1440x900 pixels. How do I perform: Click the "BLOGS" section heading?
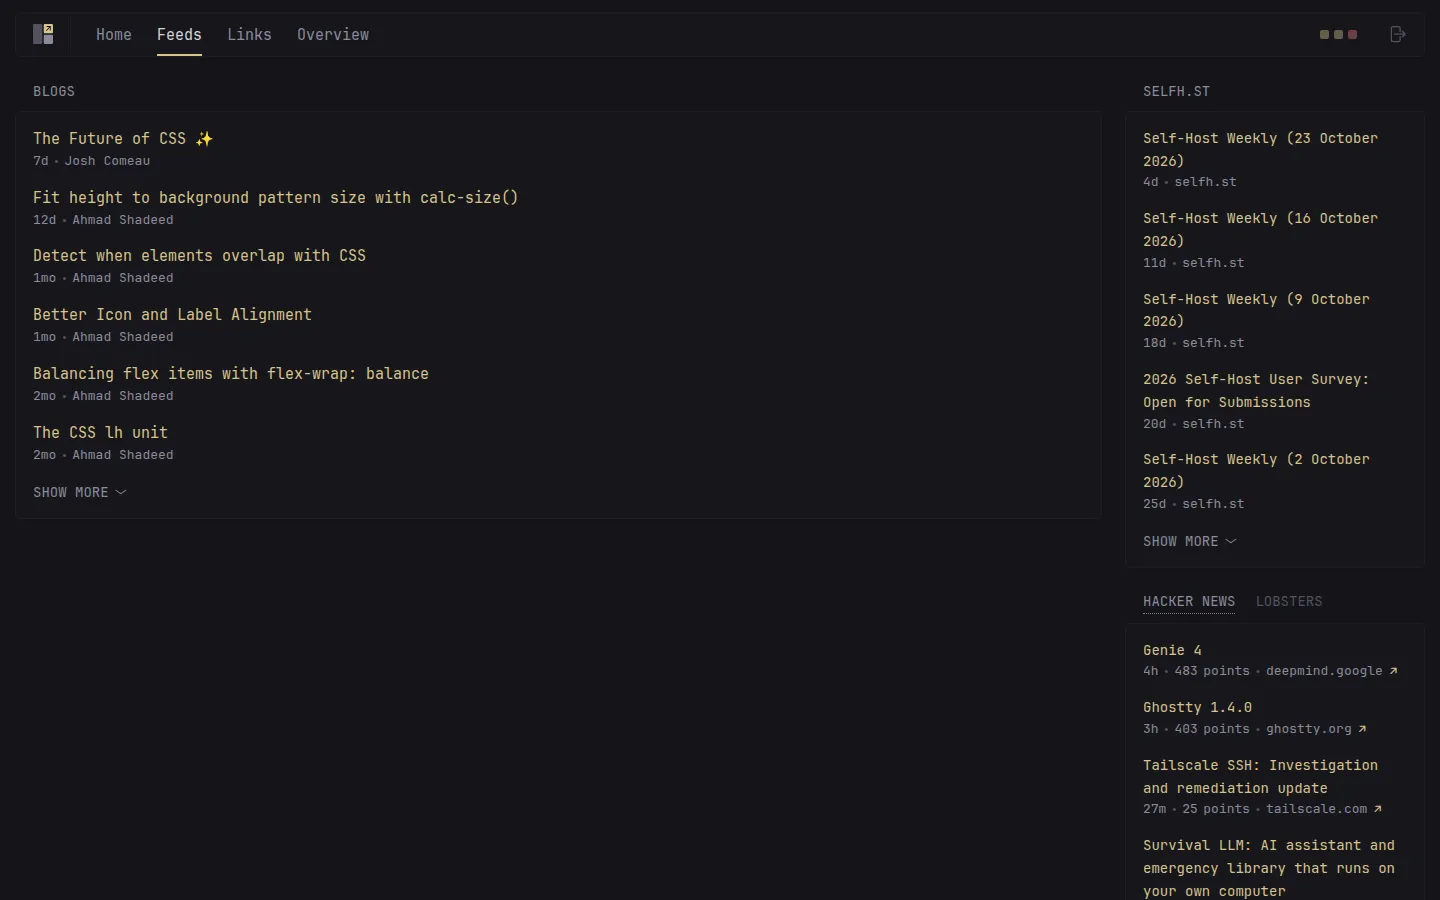(x=54, y=91)
